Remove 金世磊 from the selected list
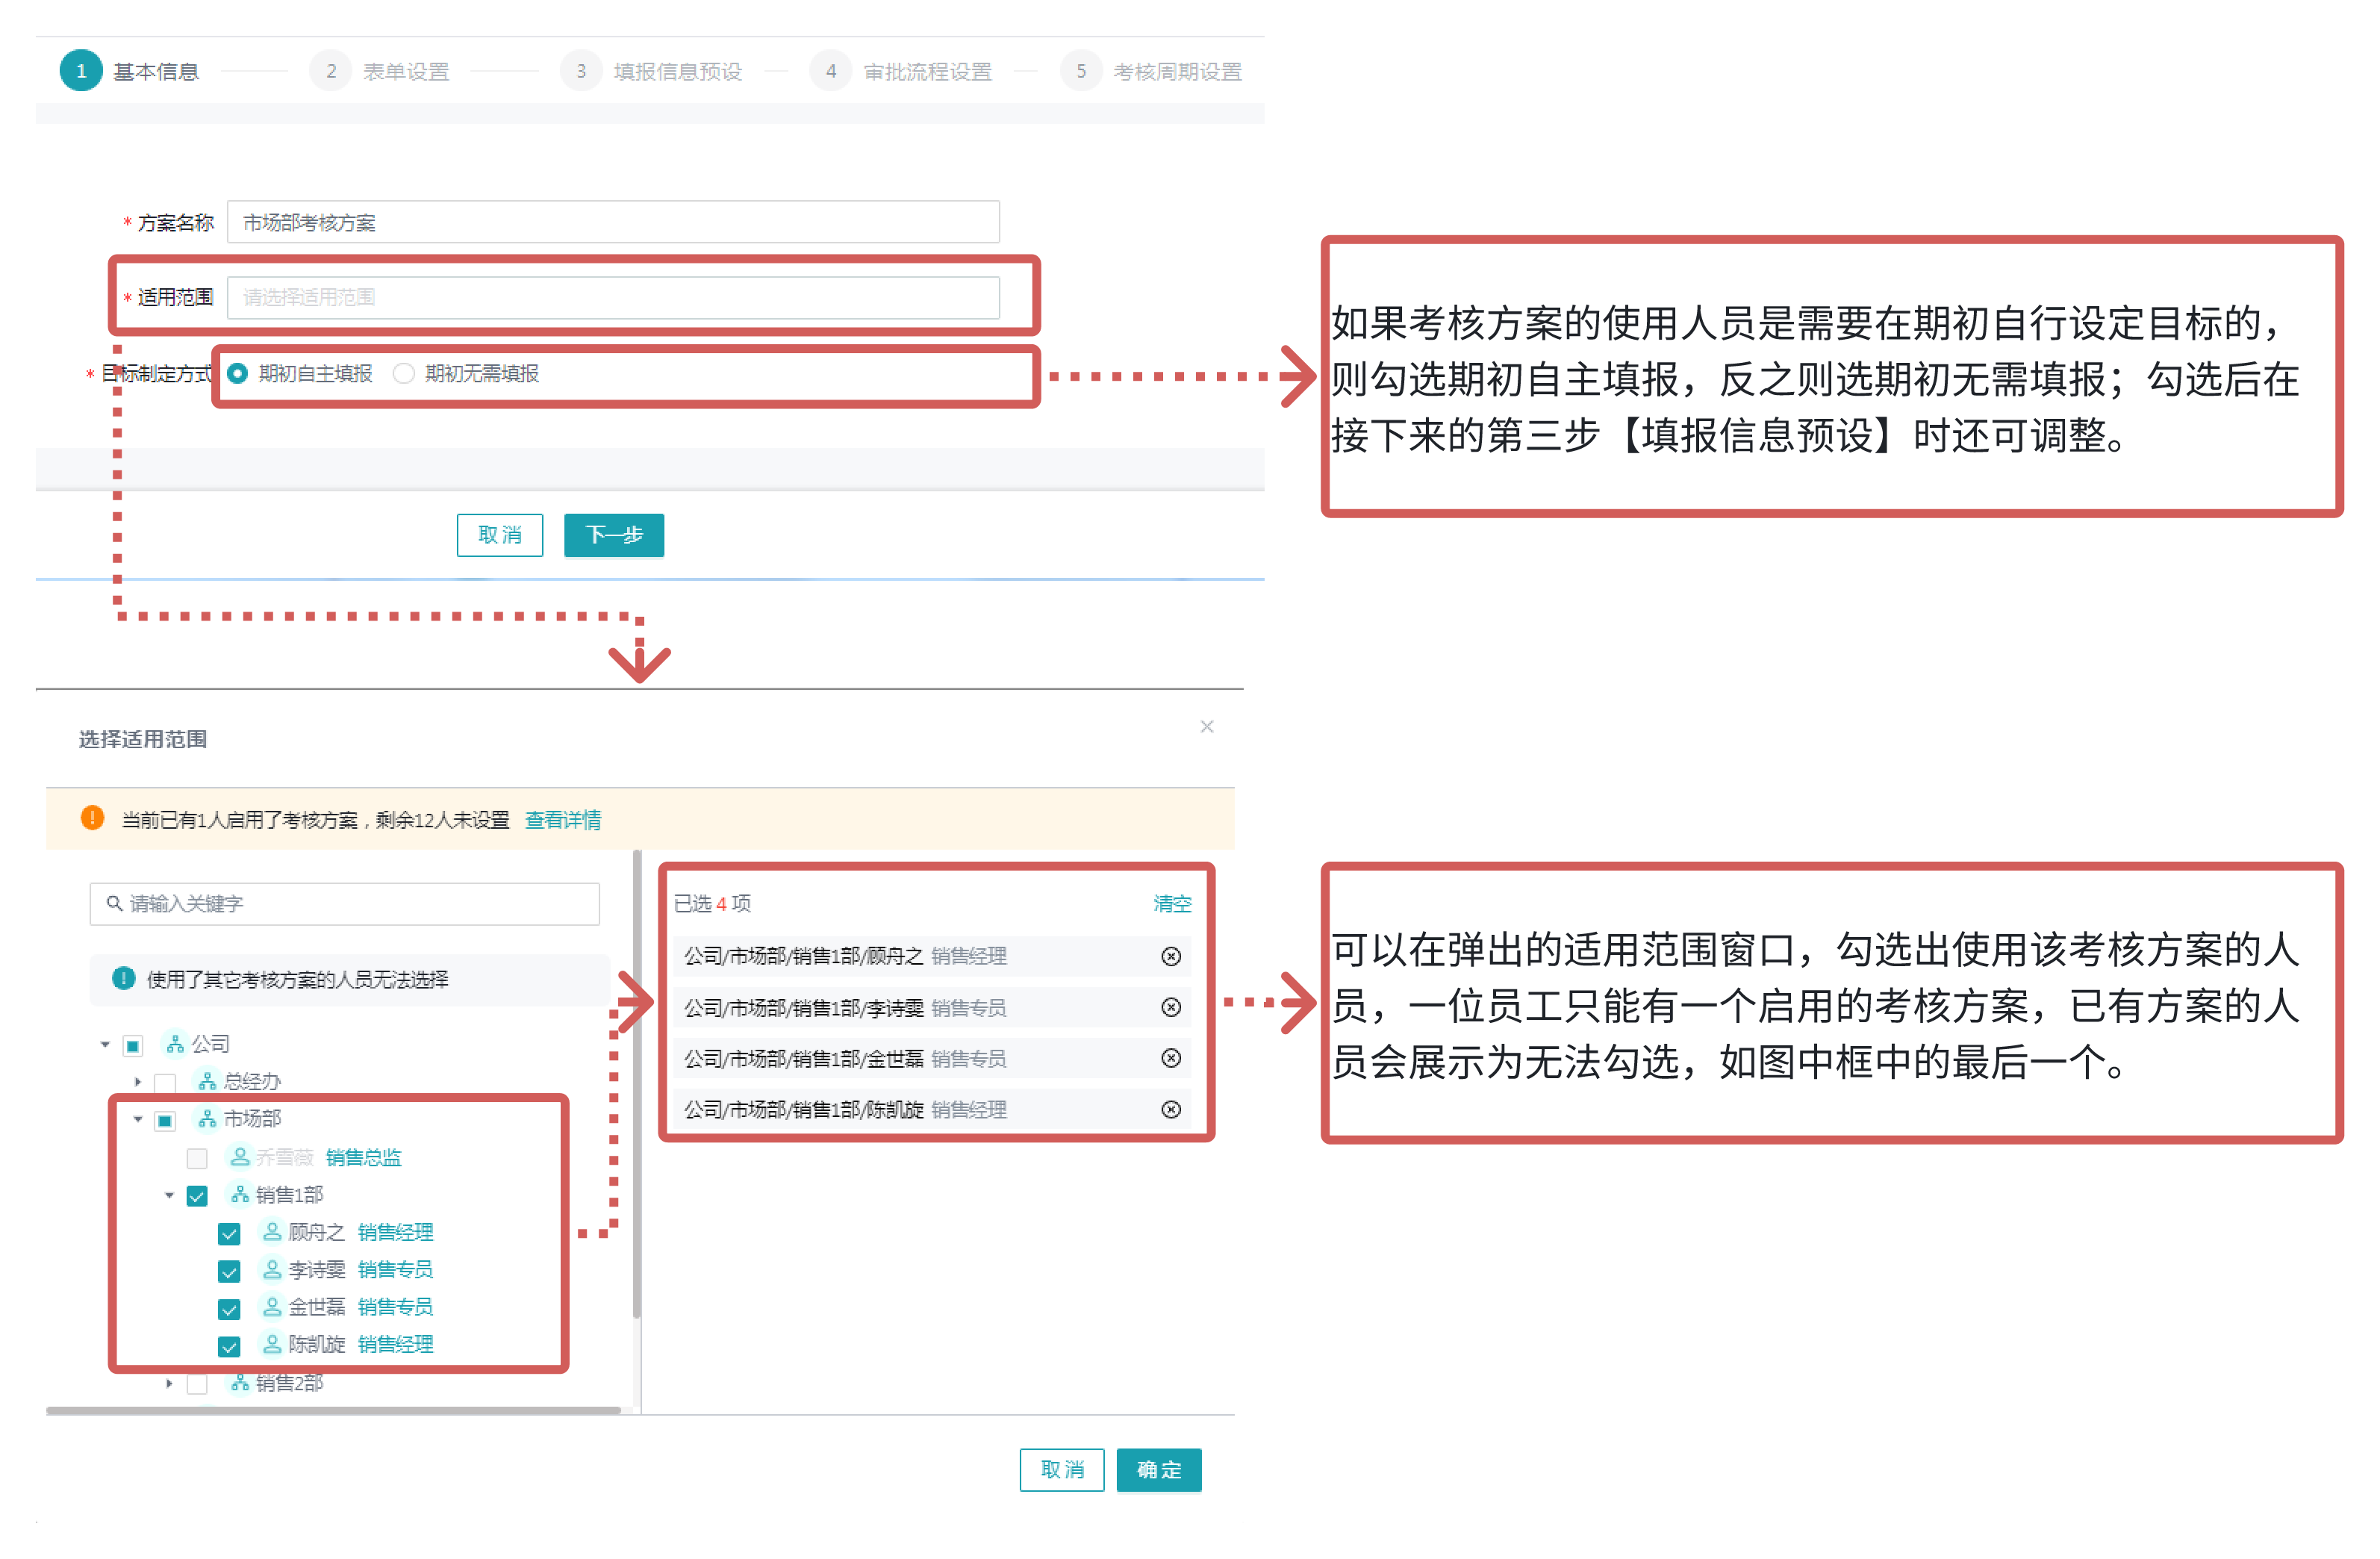Image resolution: width=2380 pixels, height=1559 pixels. click(x=1171, y=1059)
